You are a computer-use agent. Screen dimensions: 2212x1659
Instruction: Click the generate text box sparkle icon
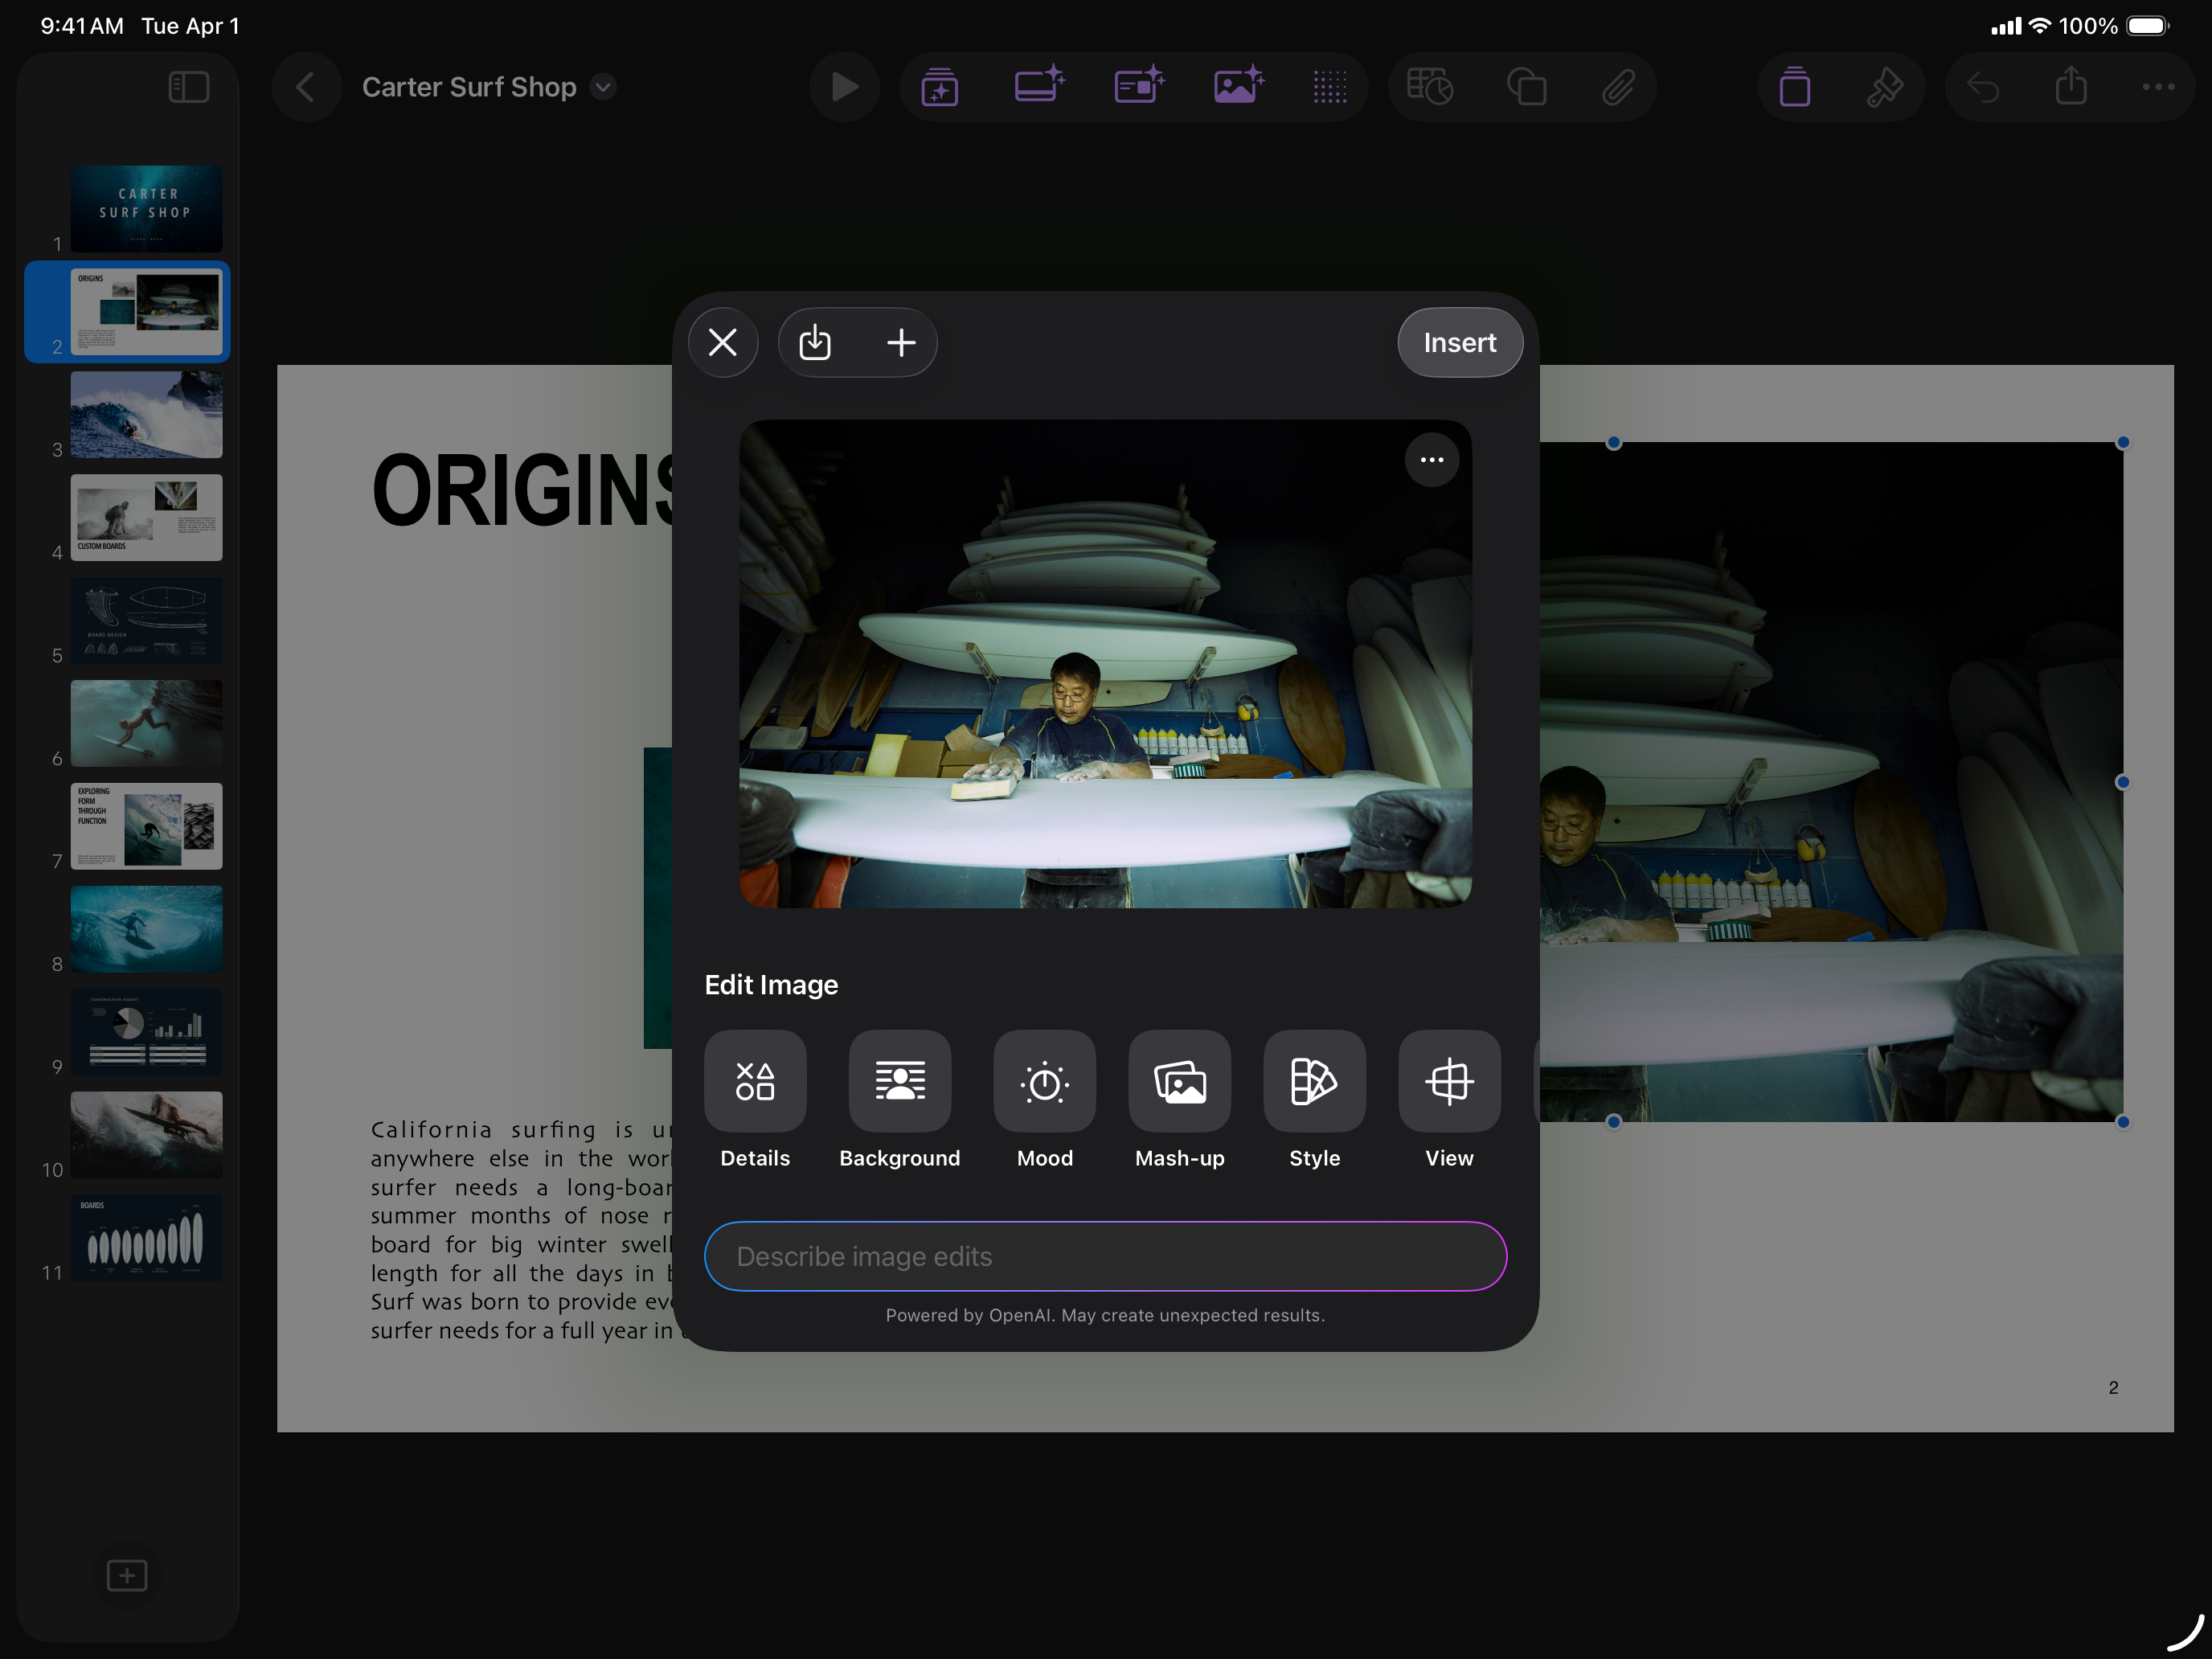point(1139,85)
